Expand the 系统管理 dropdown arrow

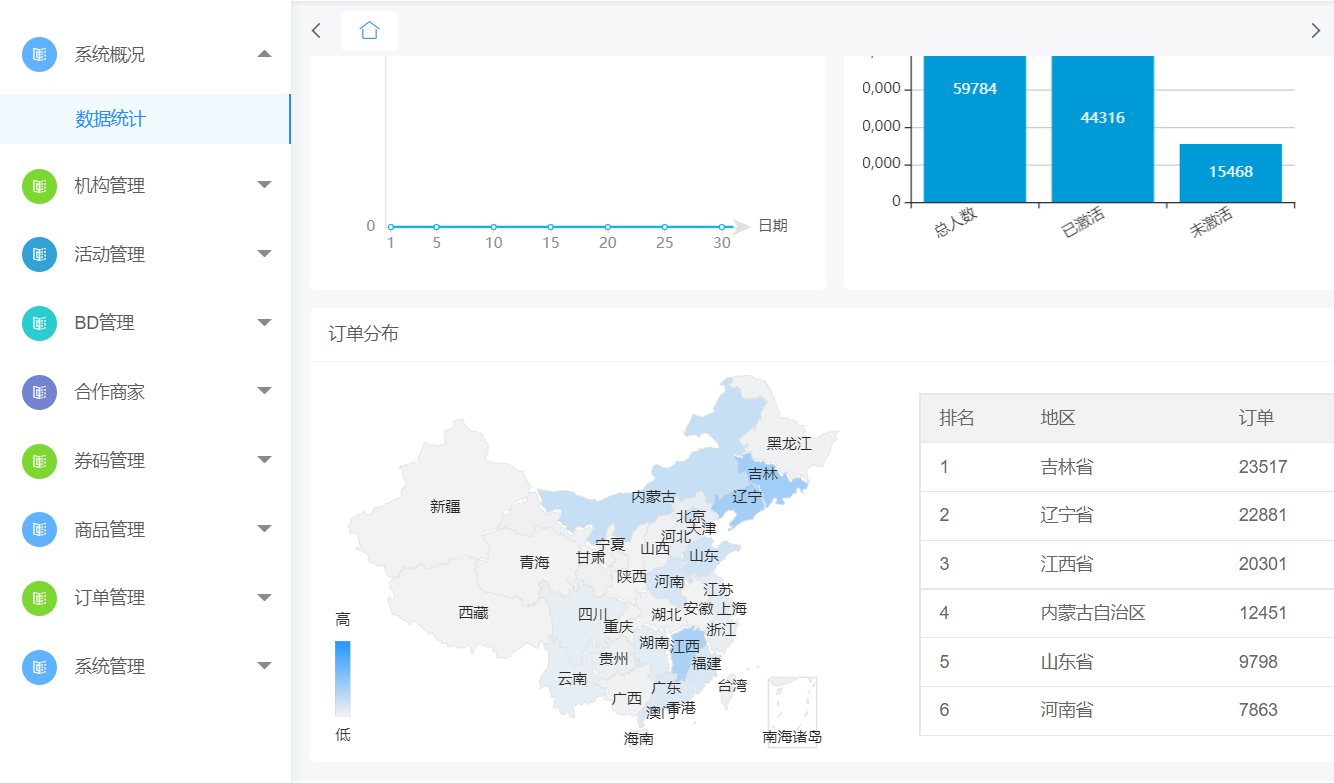264,666
